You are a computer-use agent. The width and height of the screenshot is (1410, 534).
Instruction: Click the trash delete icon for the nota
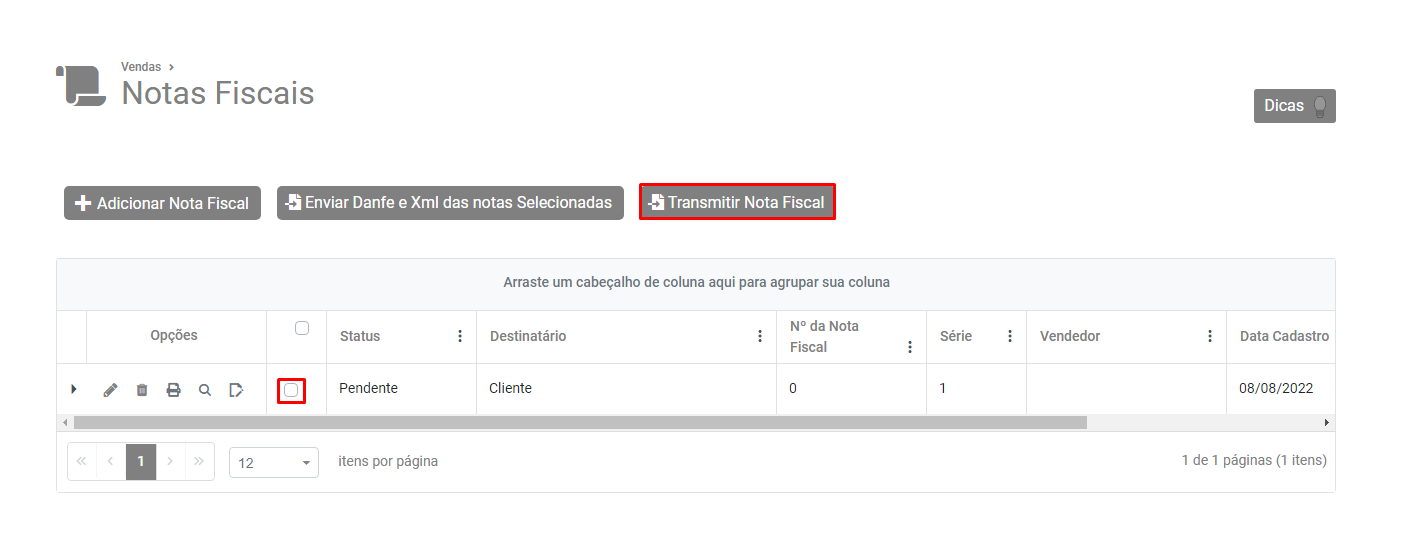pos(142,390)
